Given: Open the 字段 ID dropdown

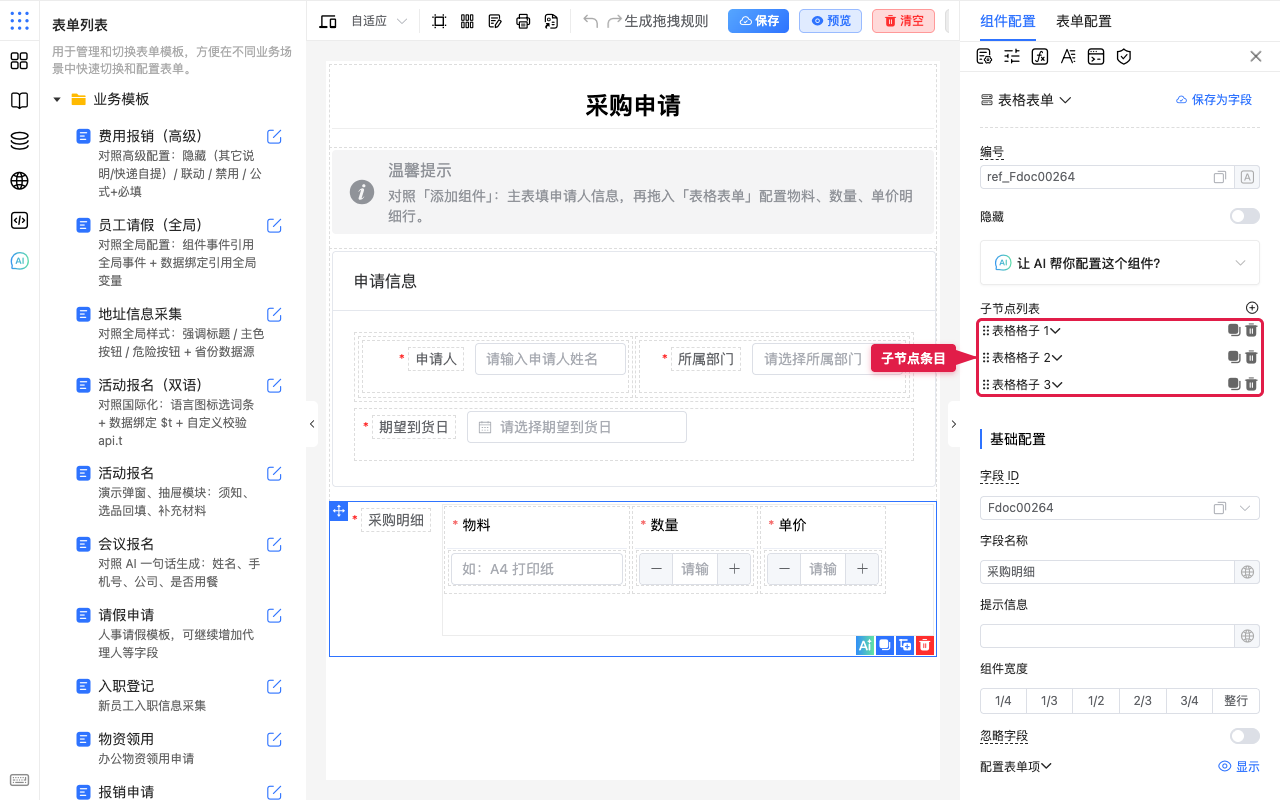Looking at the screenshot, I should coord(1245,508).
